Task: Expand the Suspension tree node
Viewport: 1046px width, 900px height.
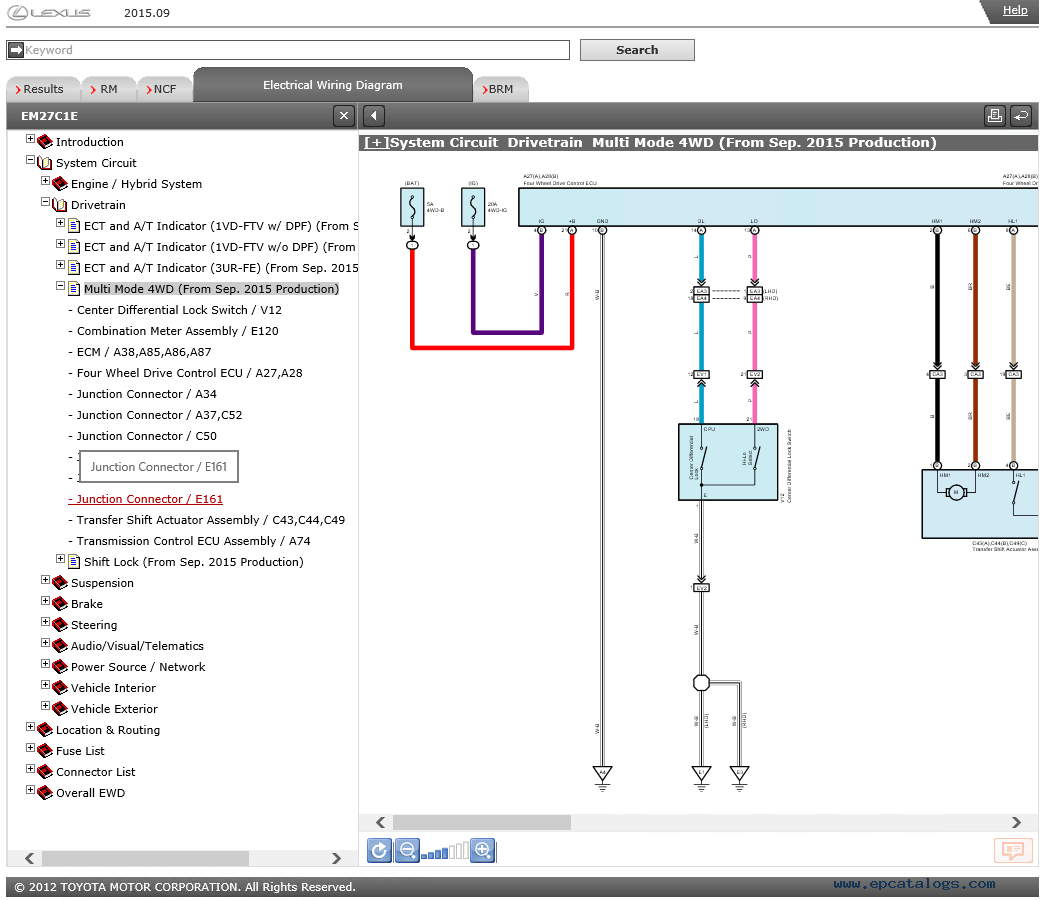Action: [45, 580]
